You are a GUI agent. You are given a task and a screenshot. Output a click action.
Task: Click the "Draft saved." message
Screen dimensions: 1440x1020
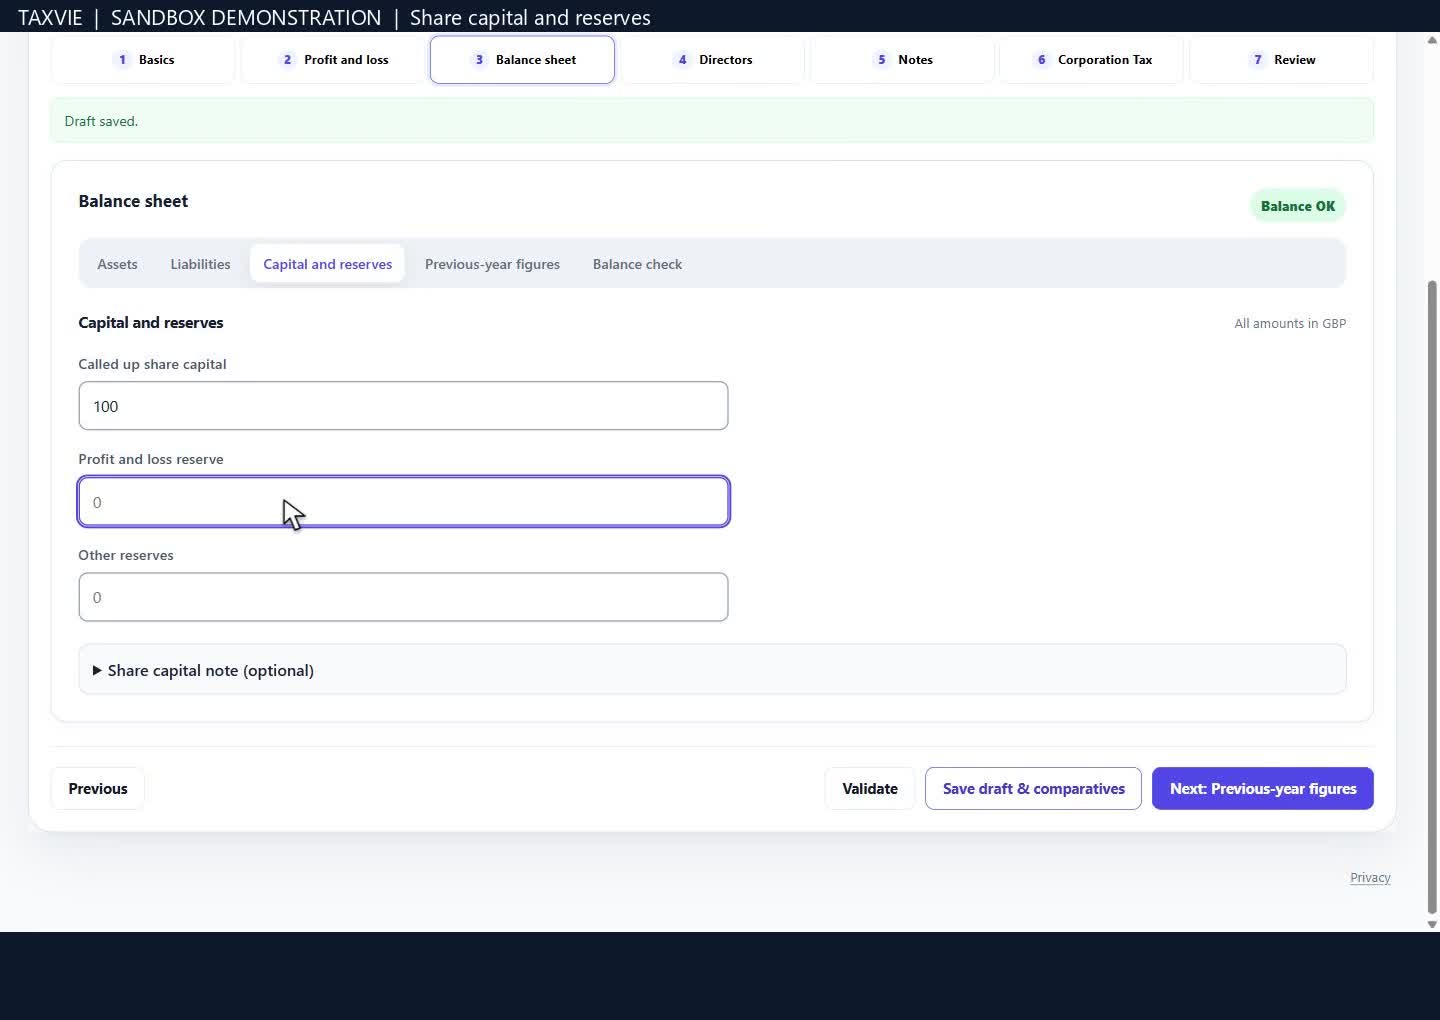[x=101, y=121]
